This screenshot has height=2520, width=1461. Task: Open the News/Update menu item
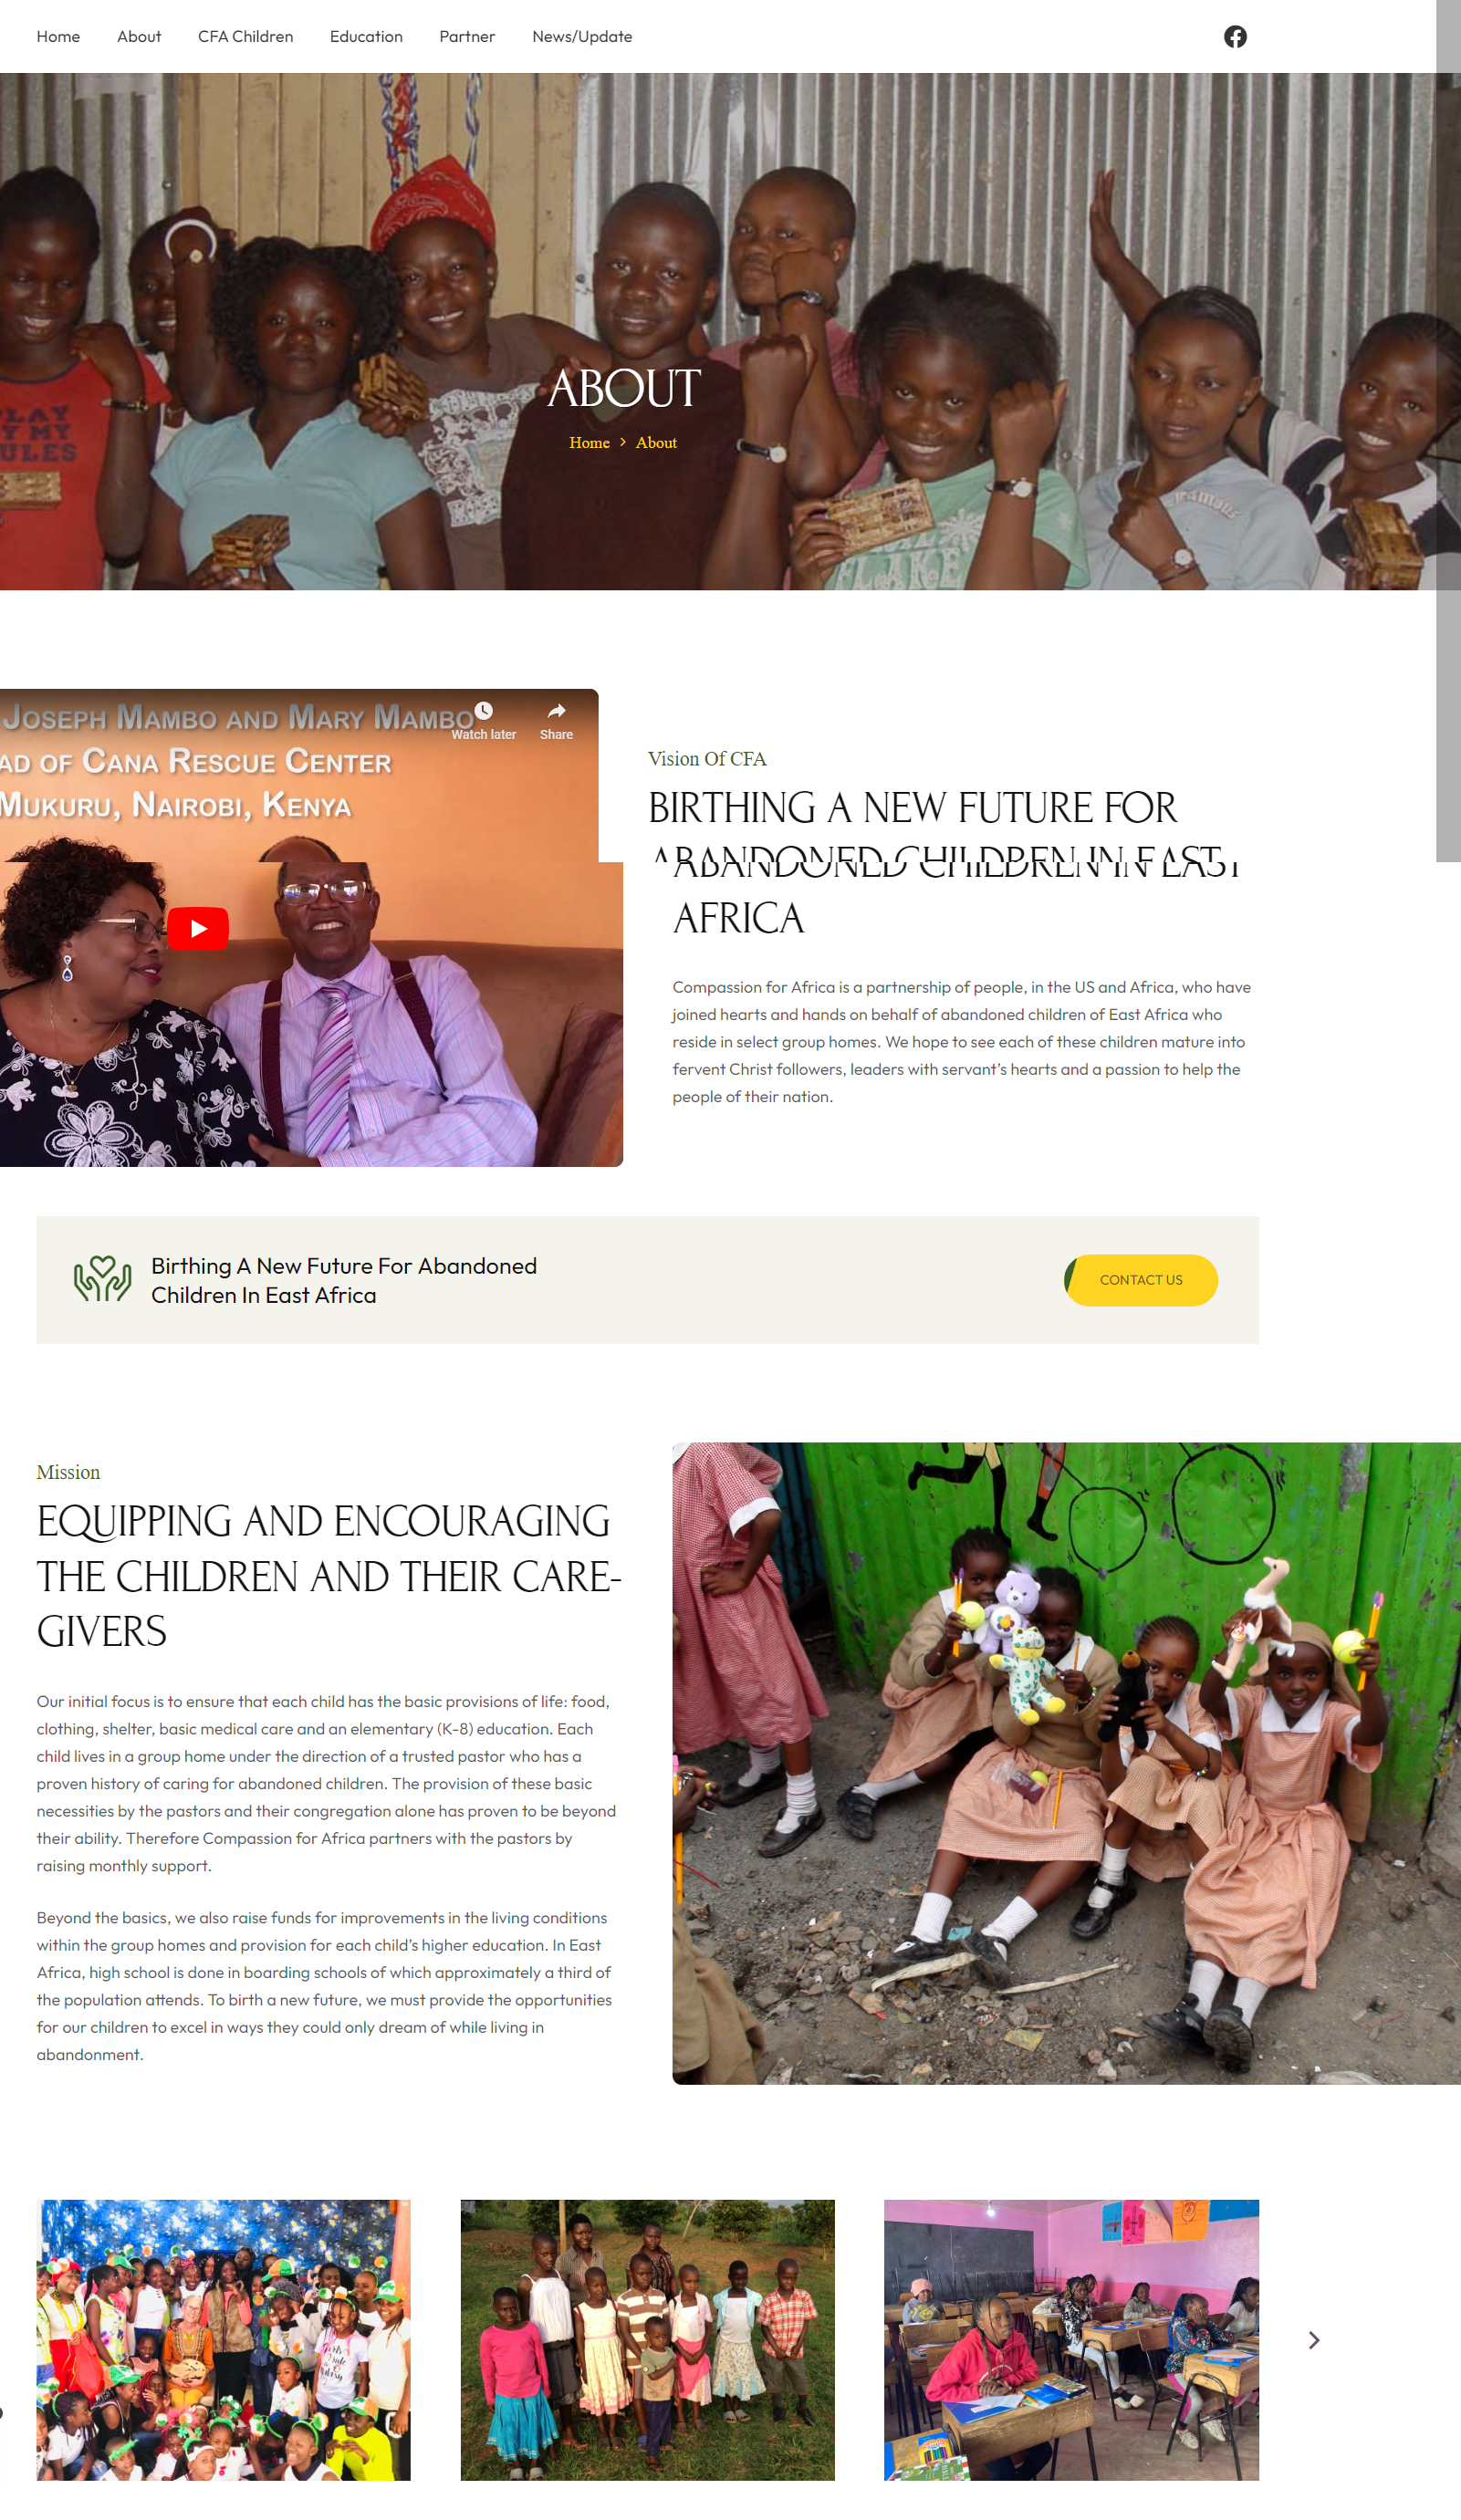582,37
